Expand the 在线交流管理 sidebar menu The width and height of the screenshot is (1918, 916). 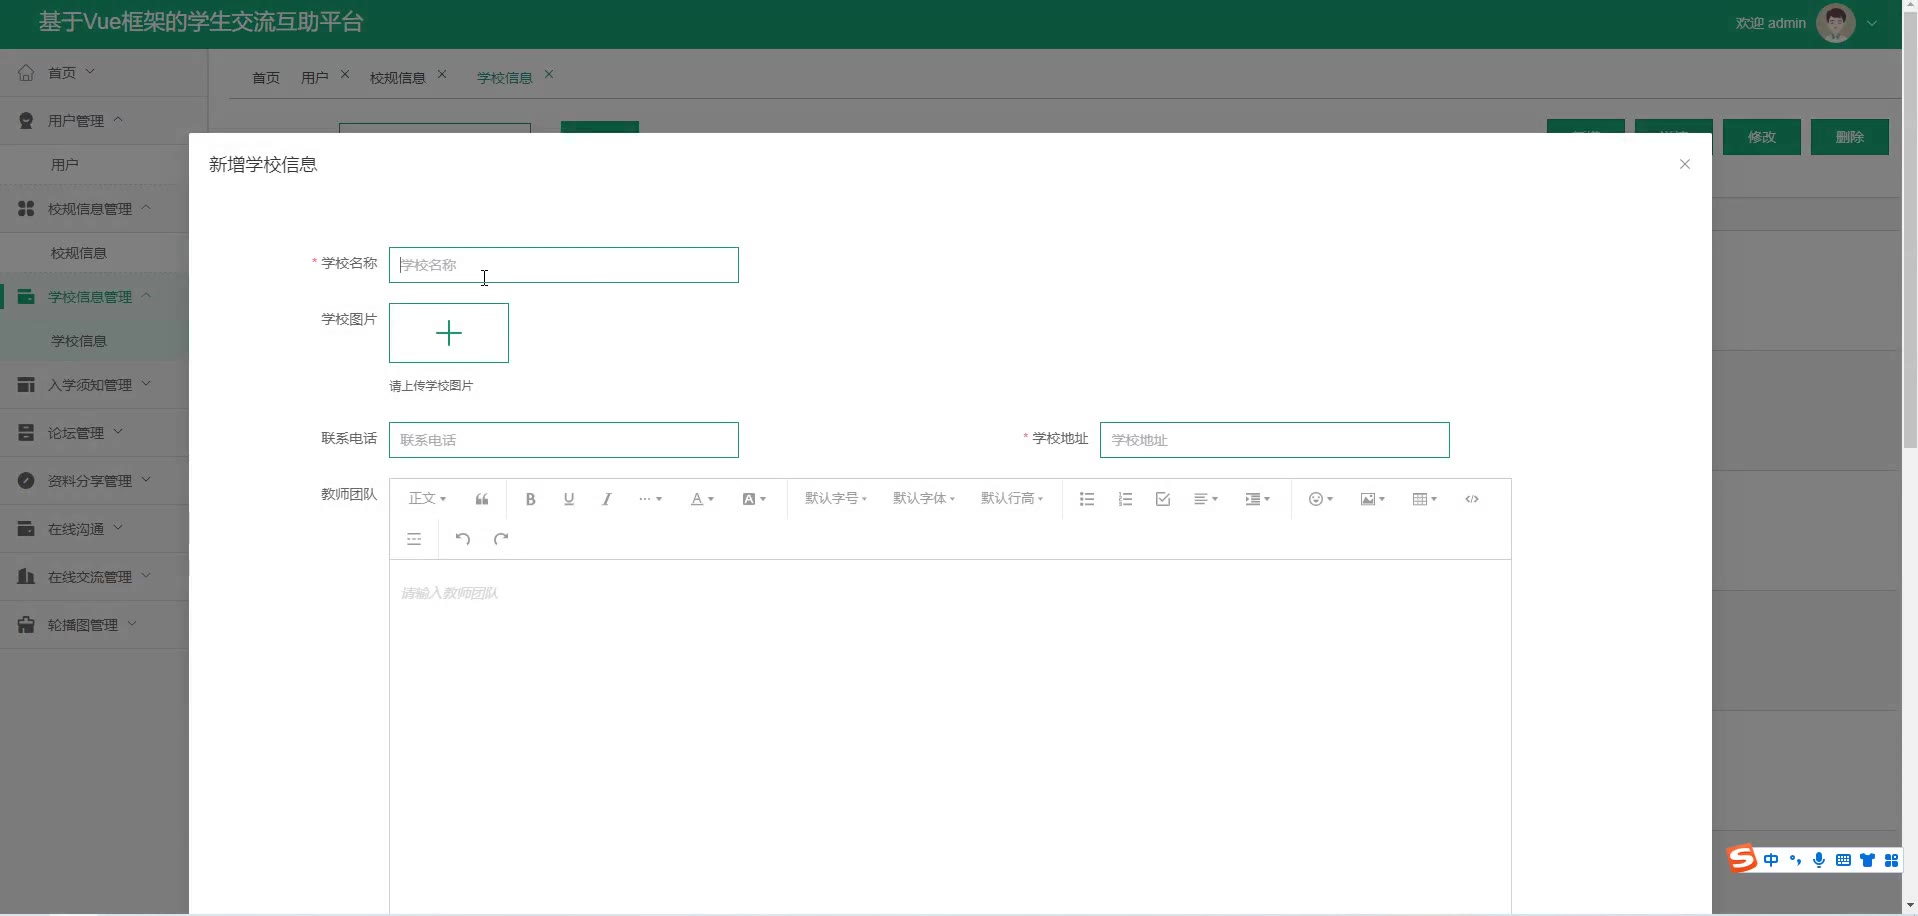(94, 577)
